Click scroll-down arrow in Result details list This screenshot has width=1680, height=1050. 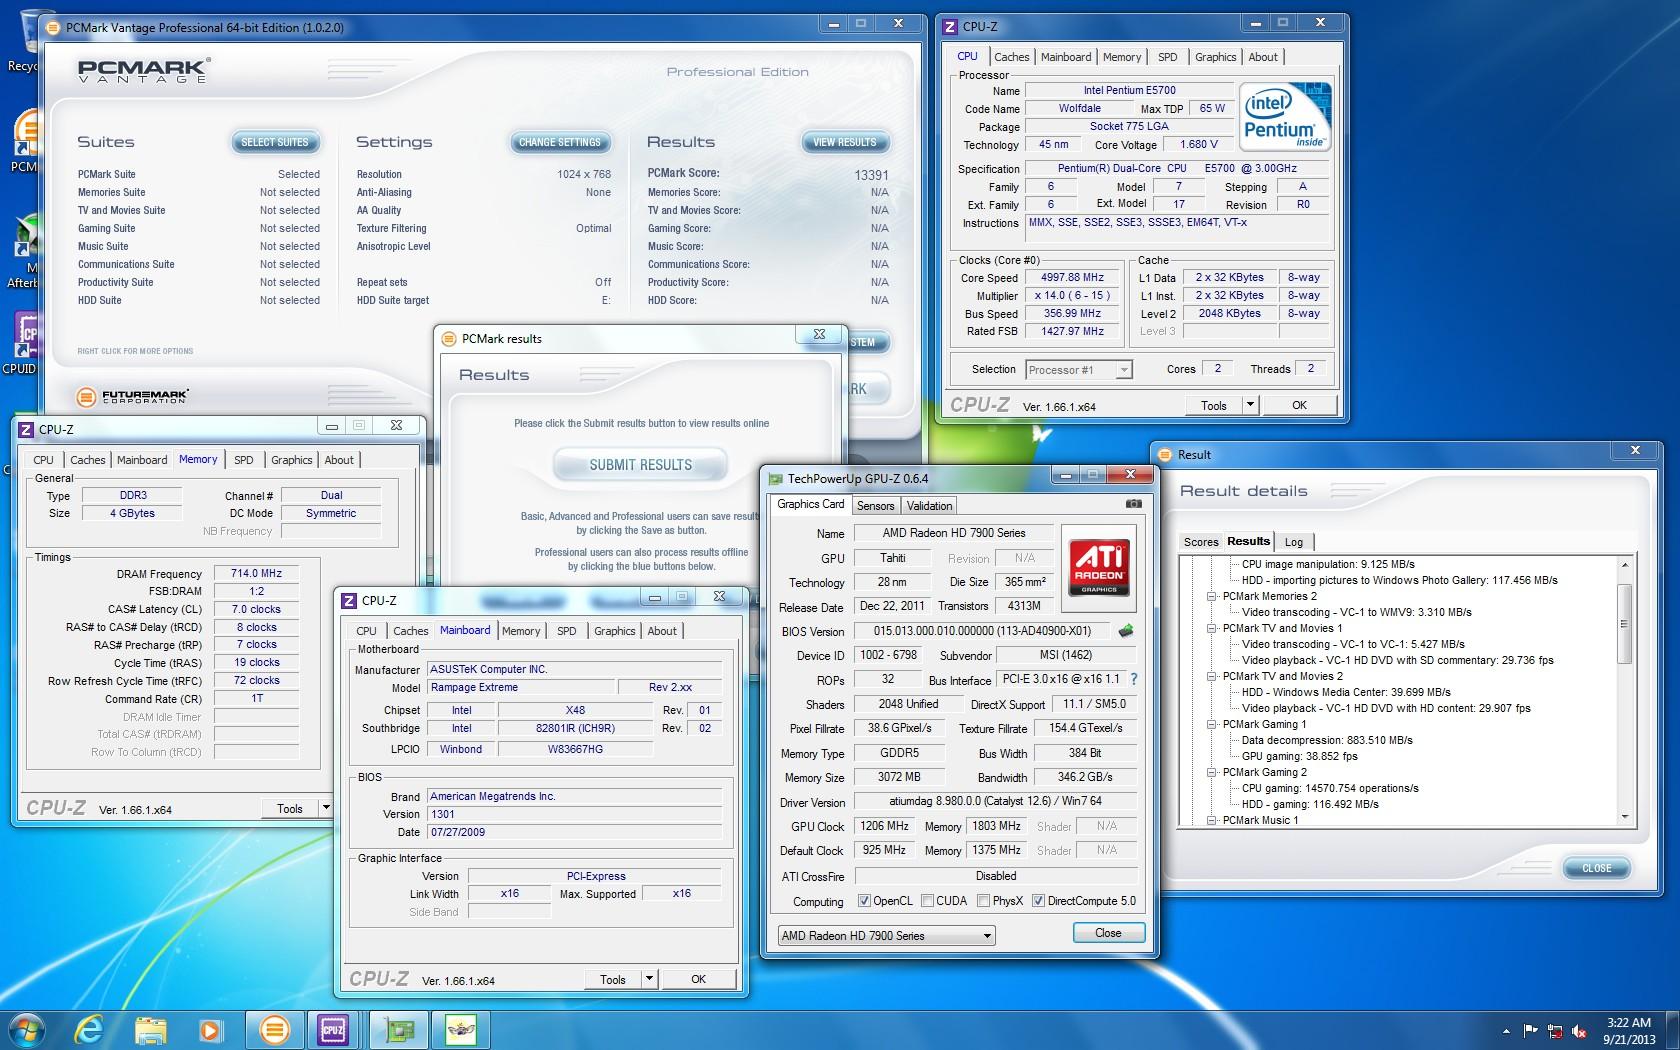click(1624, 817)
